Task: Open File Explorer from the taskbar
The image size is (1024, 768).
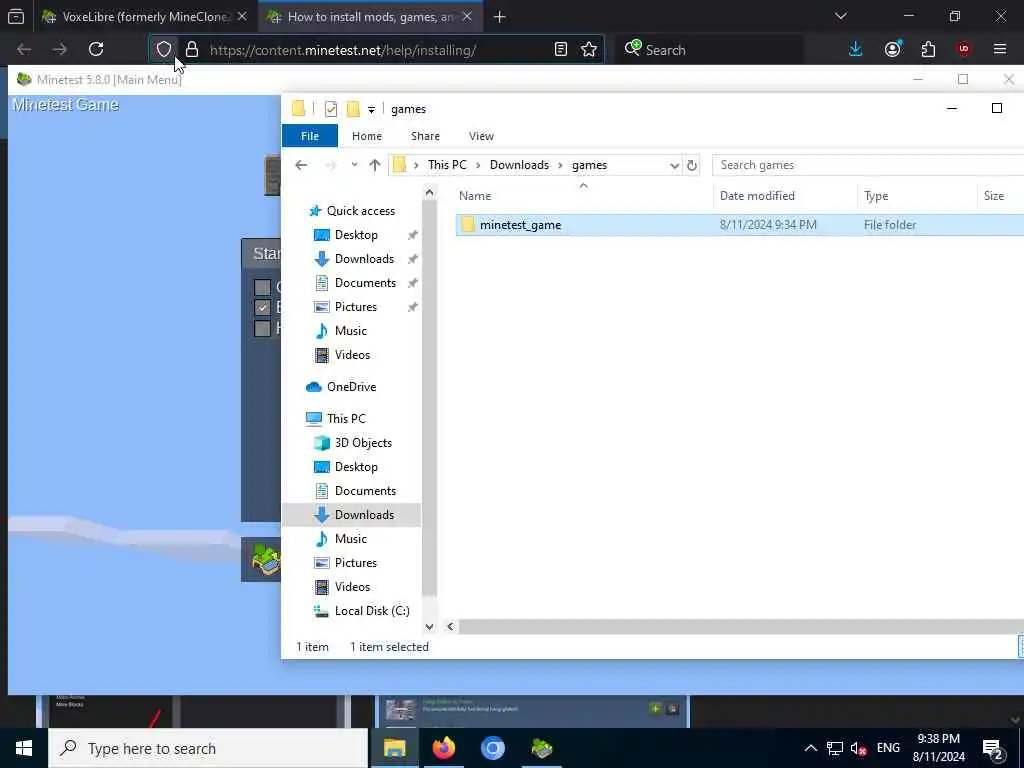Action: [x=394, y=748]
